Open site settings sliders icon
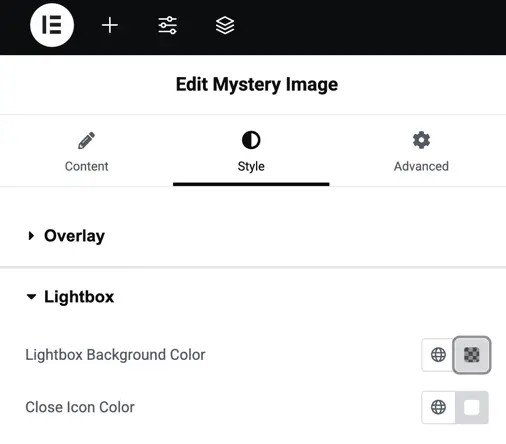 167,25
